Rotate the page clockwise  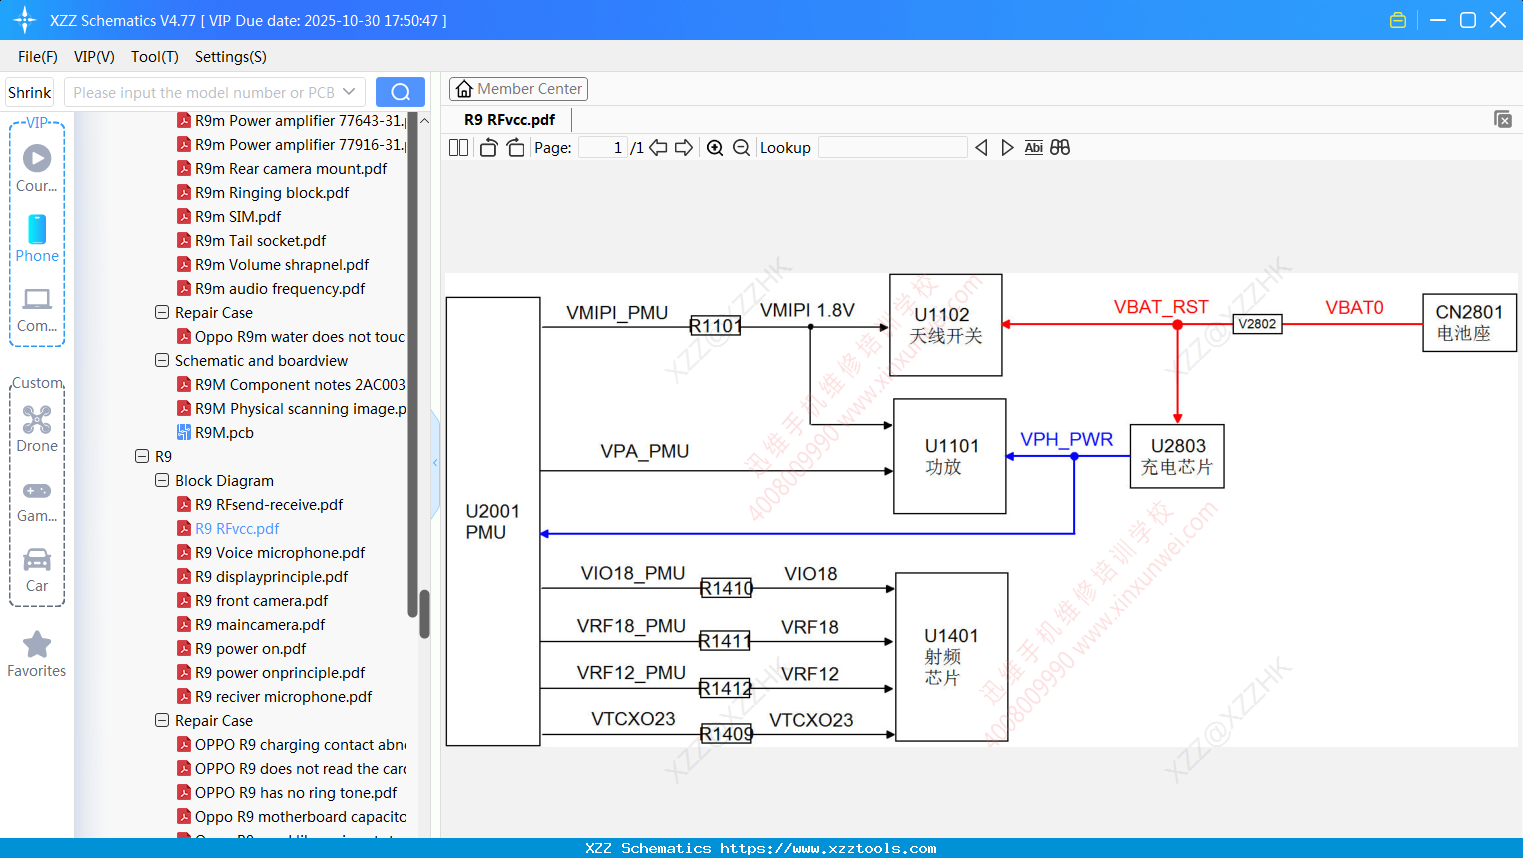[515, 148]
